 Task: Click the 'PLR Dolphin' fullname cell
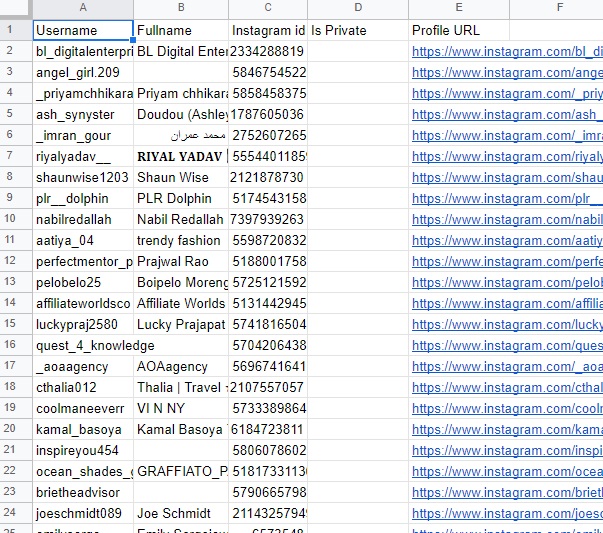click(x=180, y=198)
